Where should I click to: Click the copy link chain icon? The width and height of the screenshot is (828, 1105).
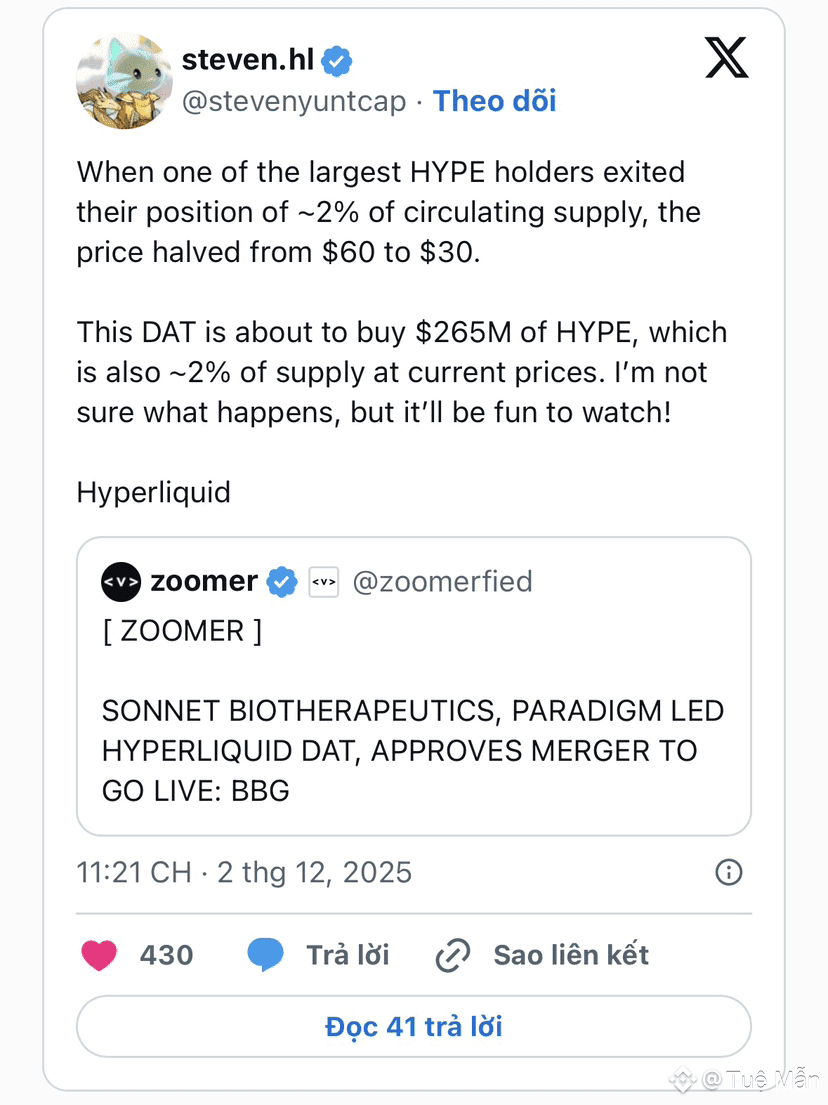(453, 955)
